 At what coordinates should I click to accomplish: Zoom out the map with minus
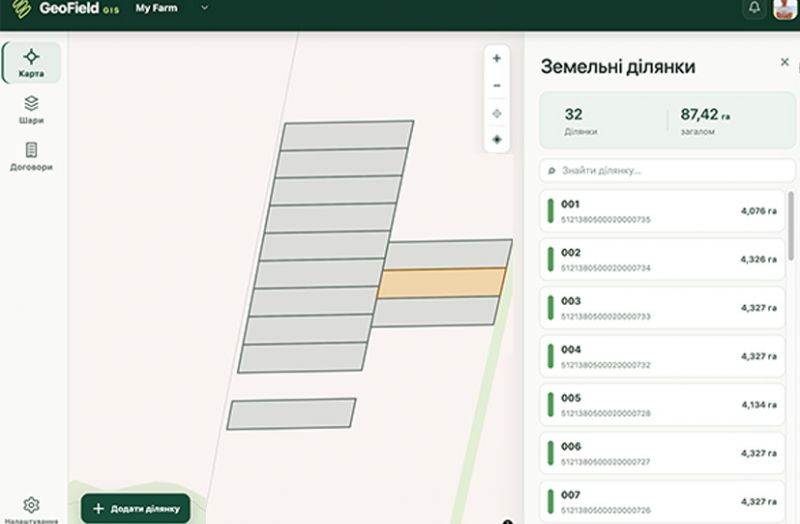tap(496, 85)
